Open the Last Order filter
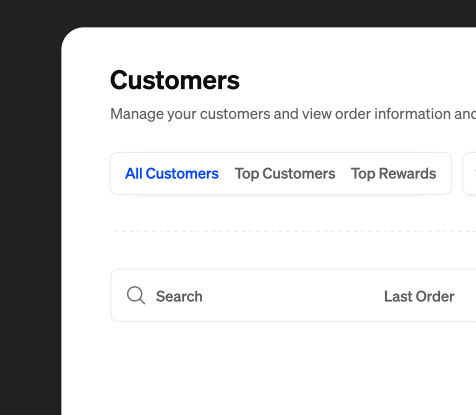The image size is (476, 415). point(419,296)
